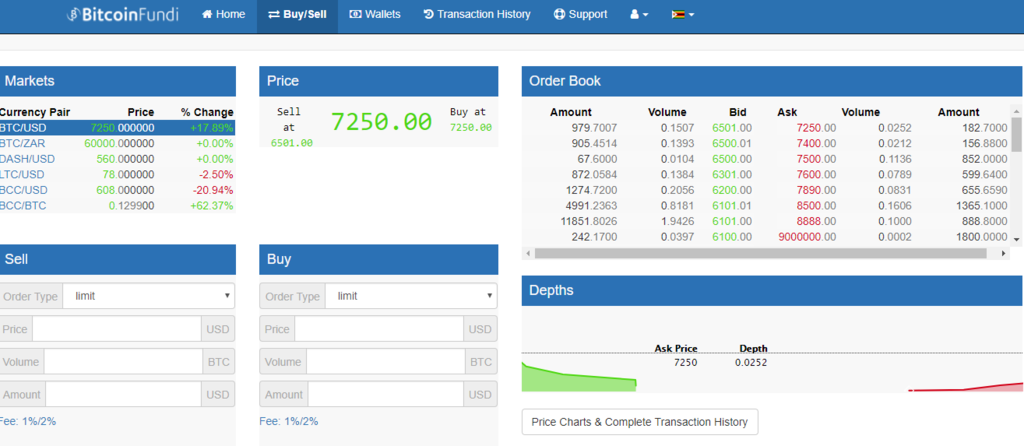The image size is (1024, 446).
Task: Click the Support lifebuoy icon
Action: (559, 14)
